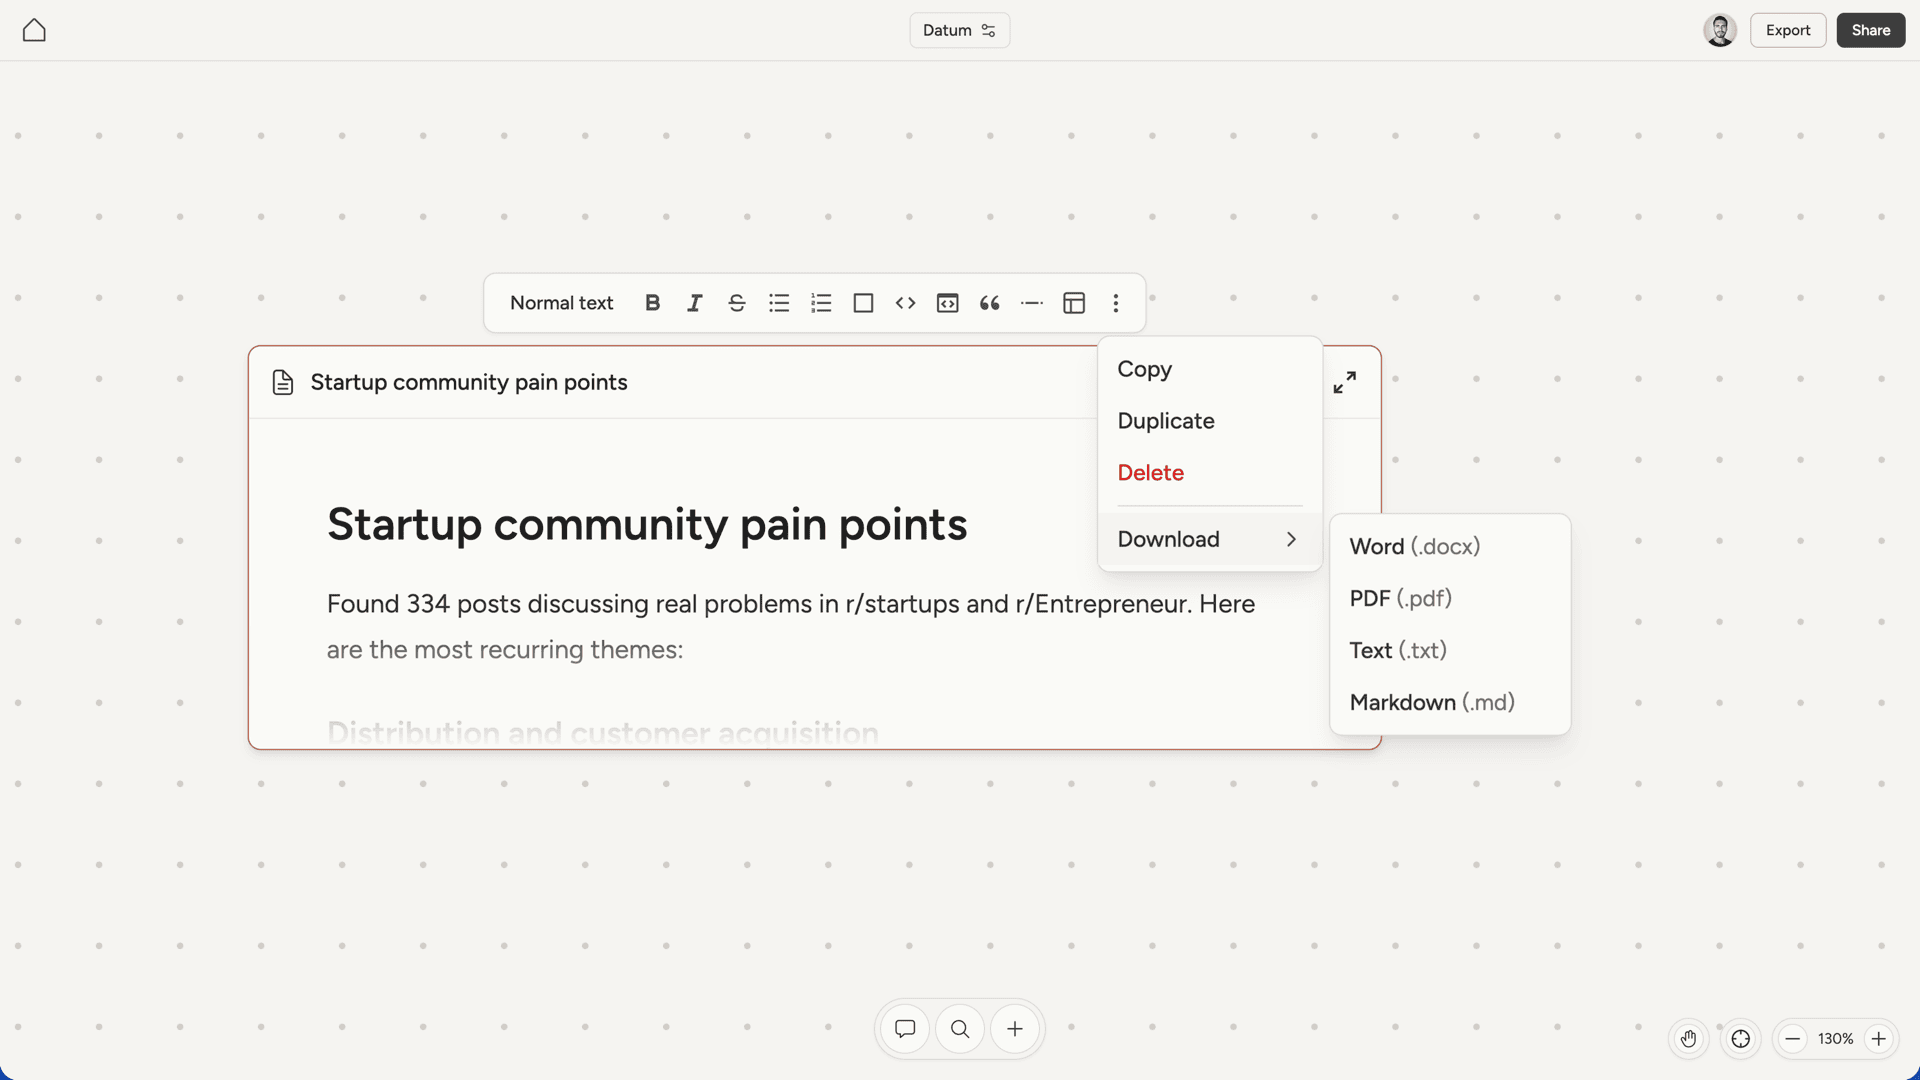
Task: Insert a block quote
Action: click(989, 303)
